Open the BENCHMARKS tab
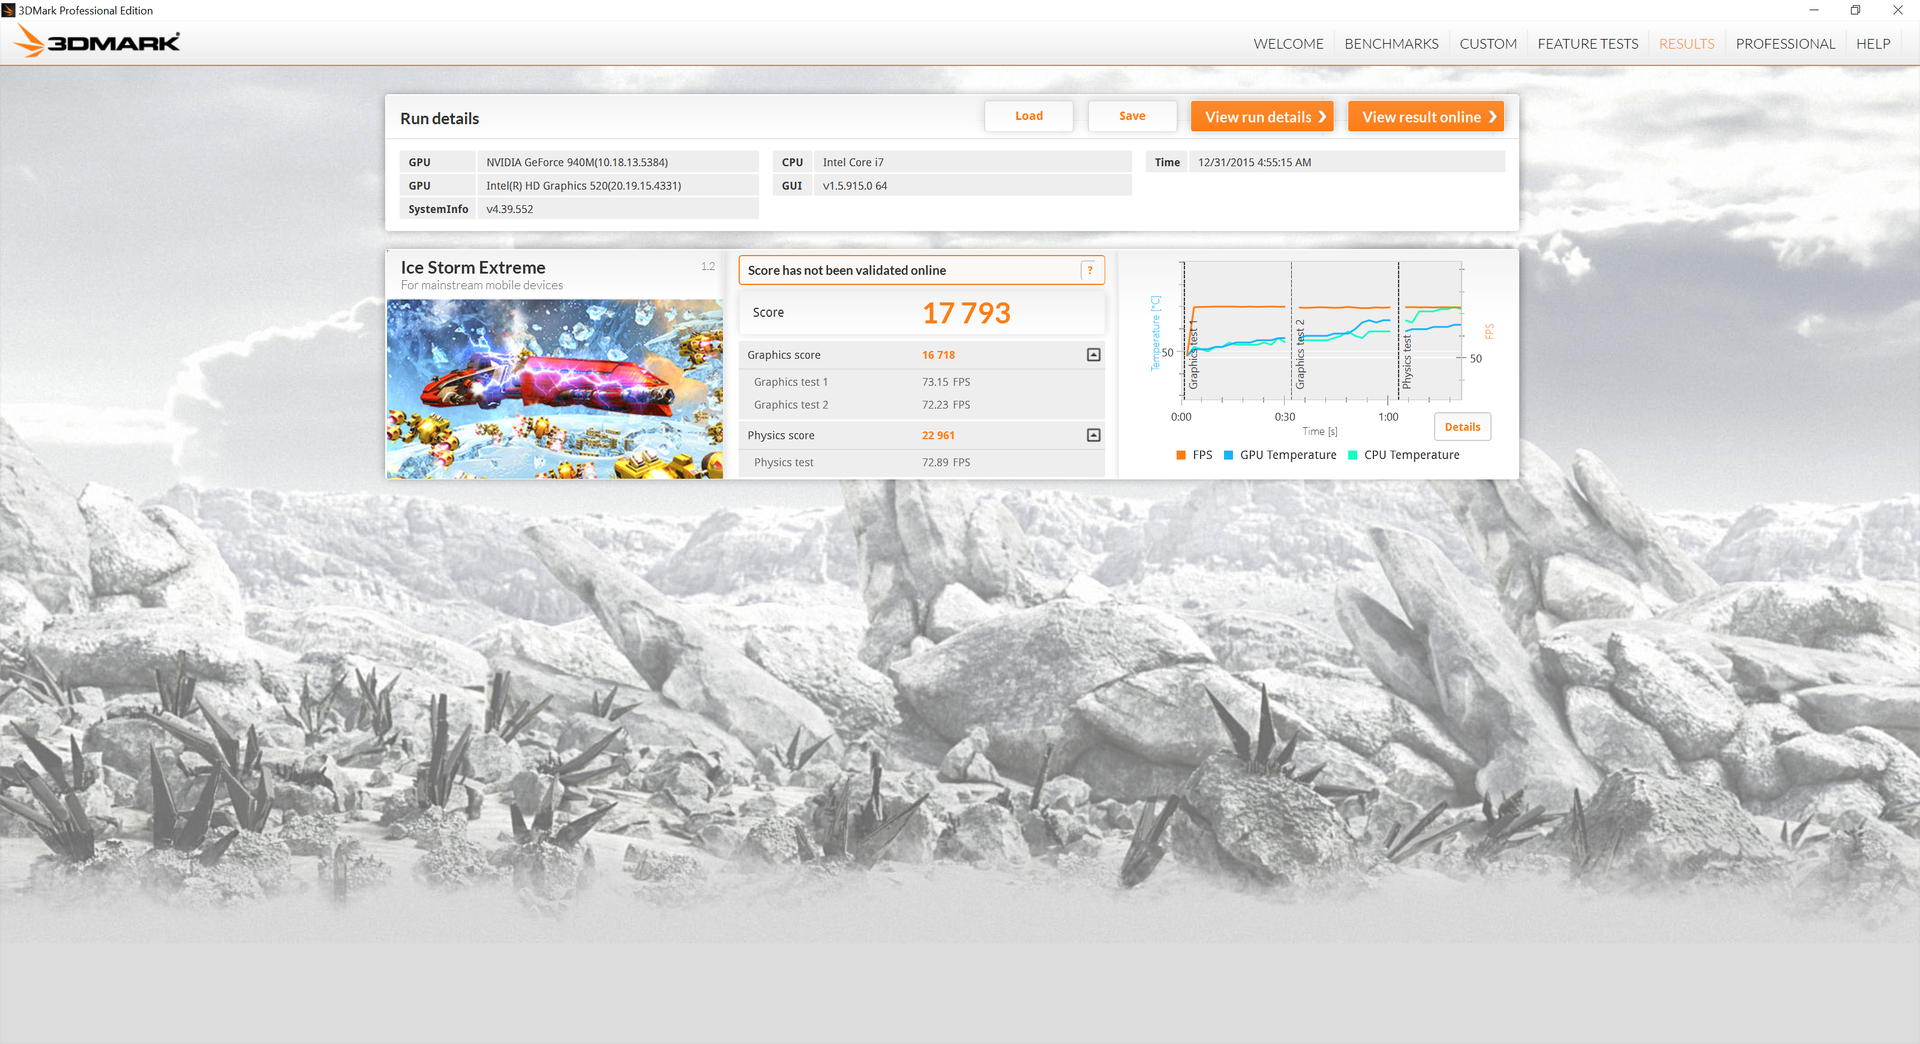The height and width of the screenshot is (1044, 1920). pyautogui.click(x=1391, y=44)
